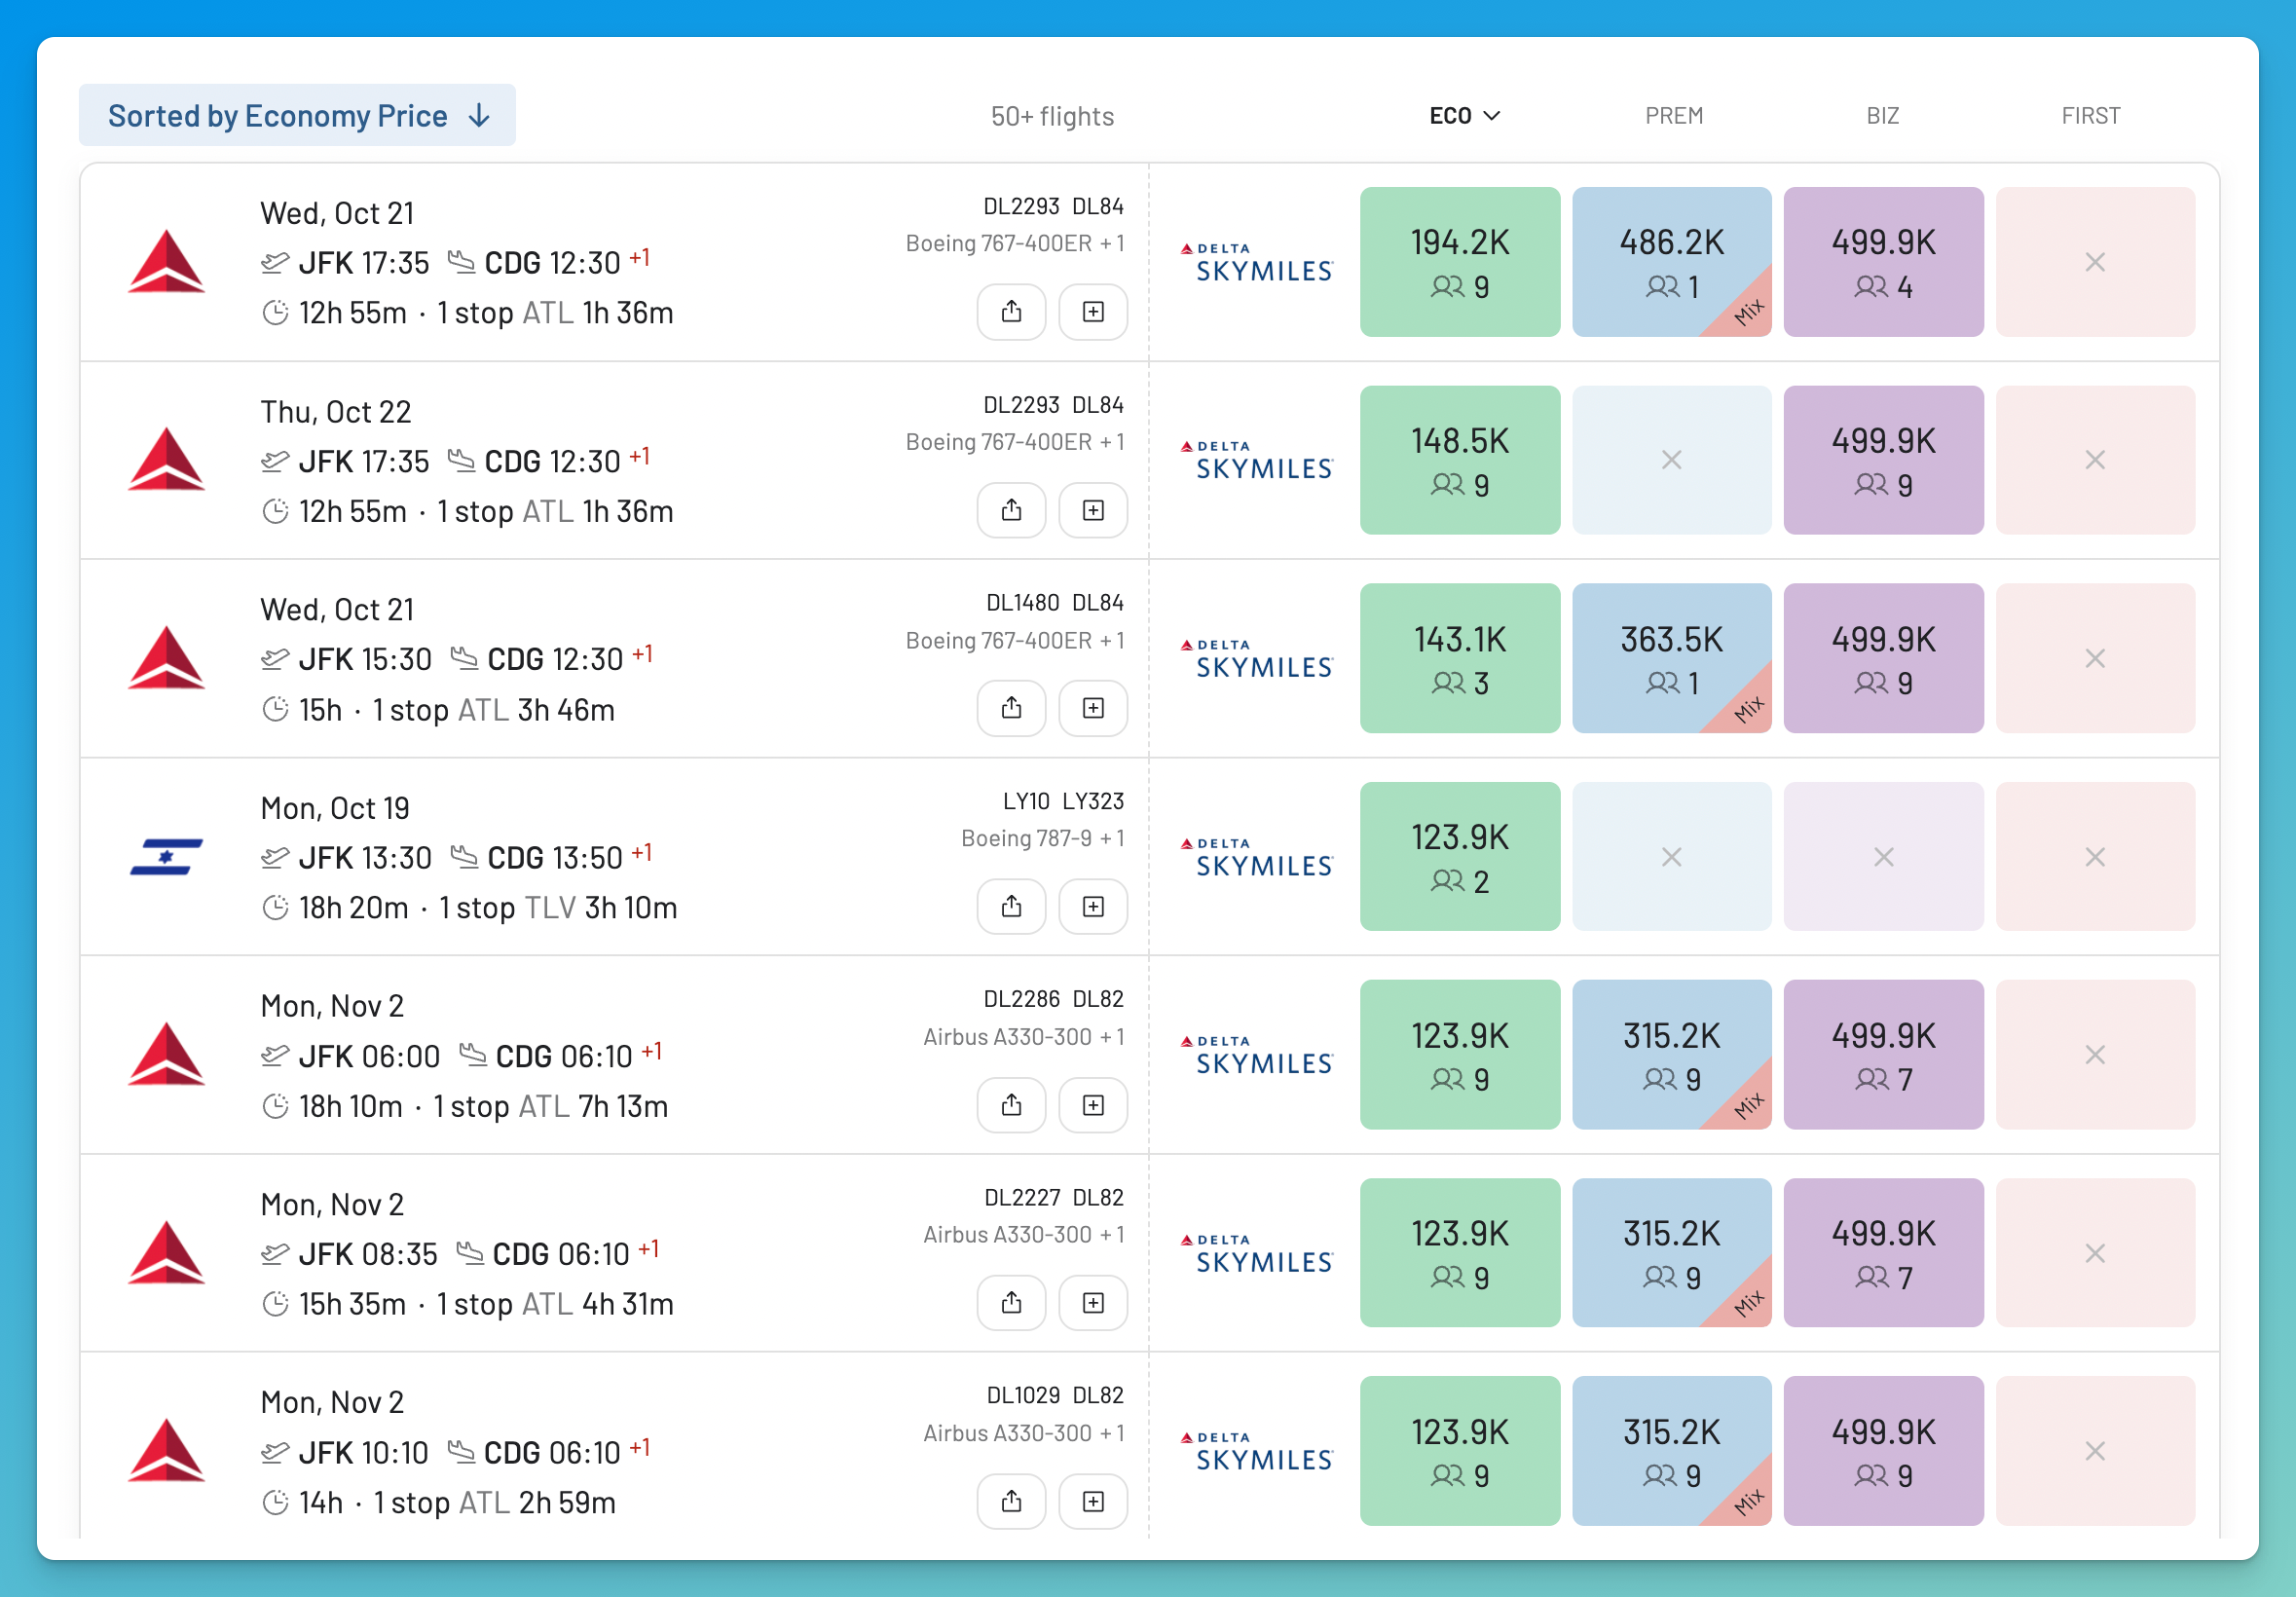Click unavailable first class cell on LY10 row
Viewport: 2296px width, 1597px height.
(x=2095, y=857)
